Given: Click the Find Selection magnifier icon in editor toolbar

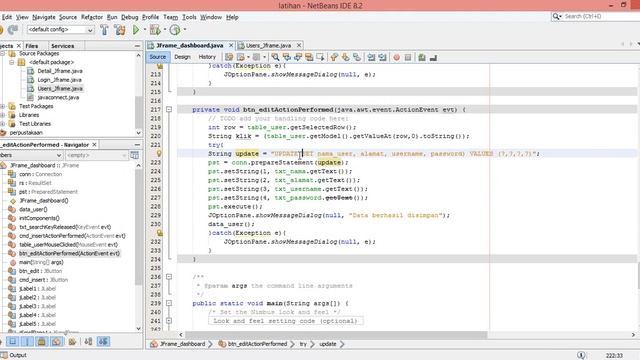Looking at the screenshot, I should click(x=276, y=57).
